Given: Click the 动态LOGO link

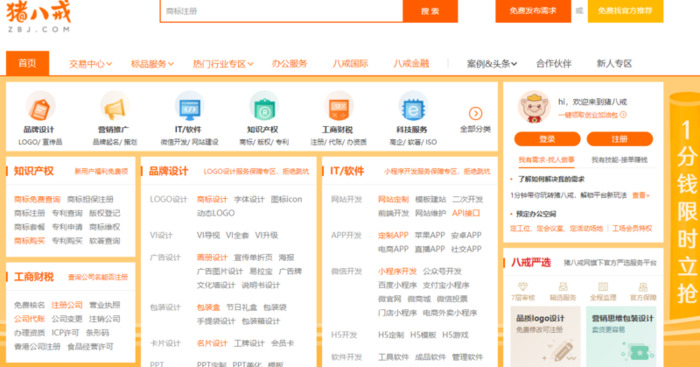Looking at the screenshot, I should tap(216, 213).
